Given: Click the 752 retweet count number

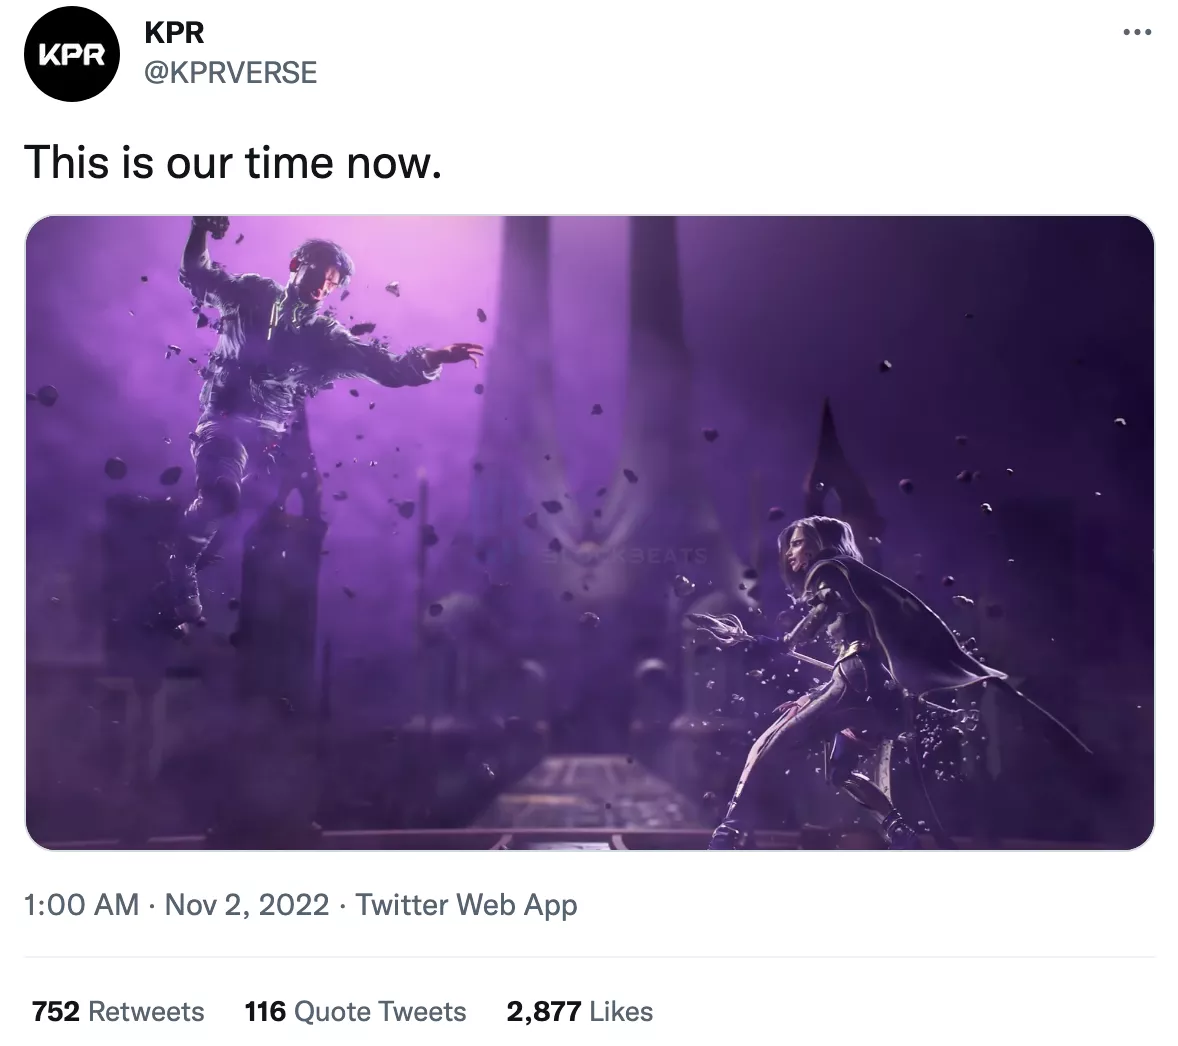Looking at the screenshot, I should (56, 1011).
